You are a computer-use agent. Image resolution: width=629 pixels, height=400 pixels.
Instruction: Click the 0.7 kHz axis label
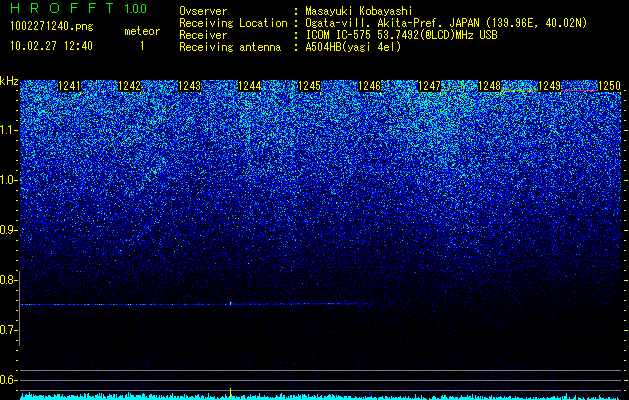(7, 330)
